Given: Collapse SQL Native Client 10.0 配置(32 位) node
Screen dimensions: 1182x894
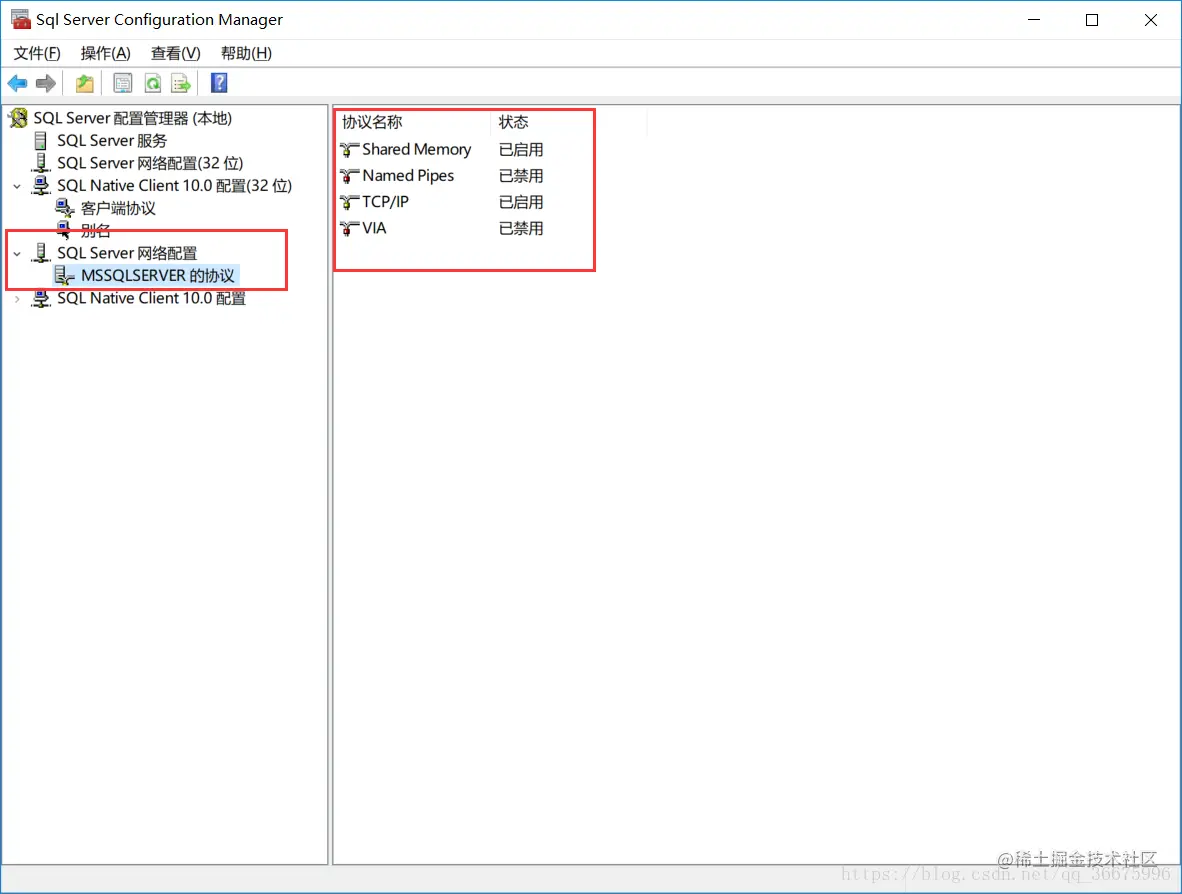Looking at the screenshot, I should 17,186.
